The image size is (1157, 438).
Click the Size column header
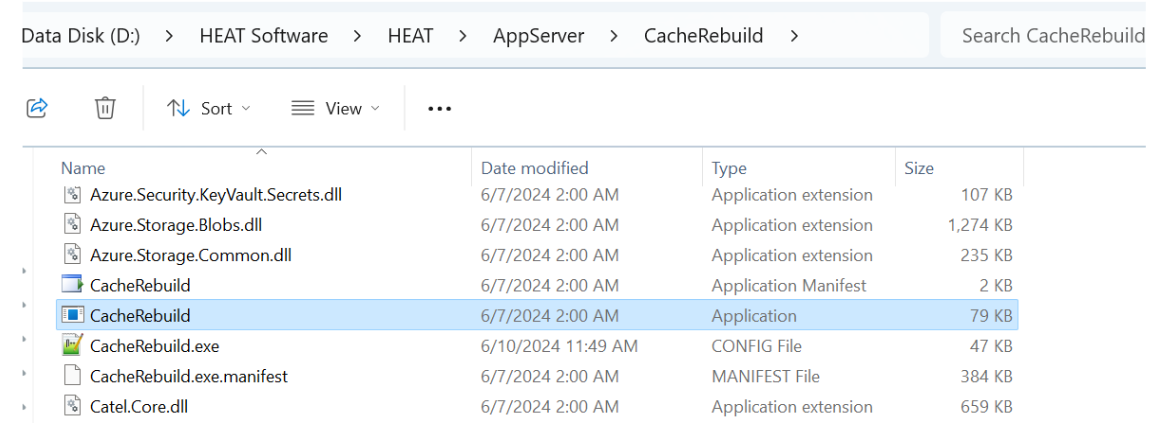[x=919, y=168]
